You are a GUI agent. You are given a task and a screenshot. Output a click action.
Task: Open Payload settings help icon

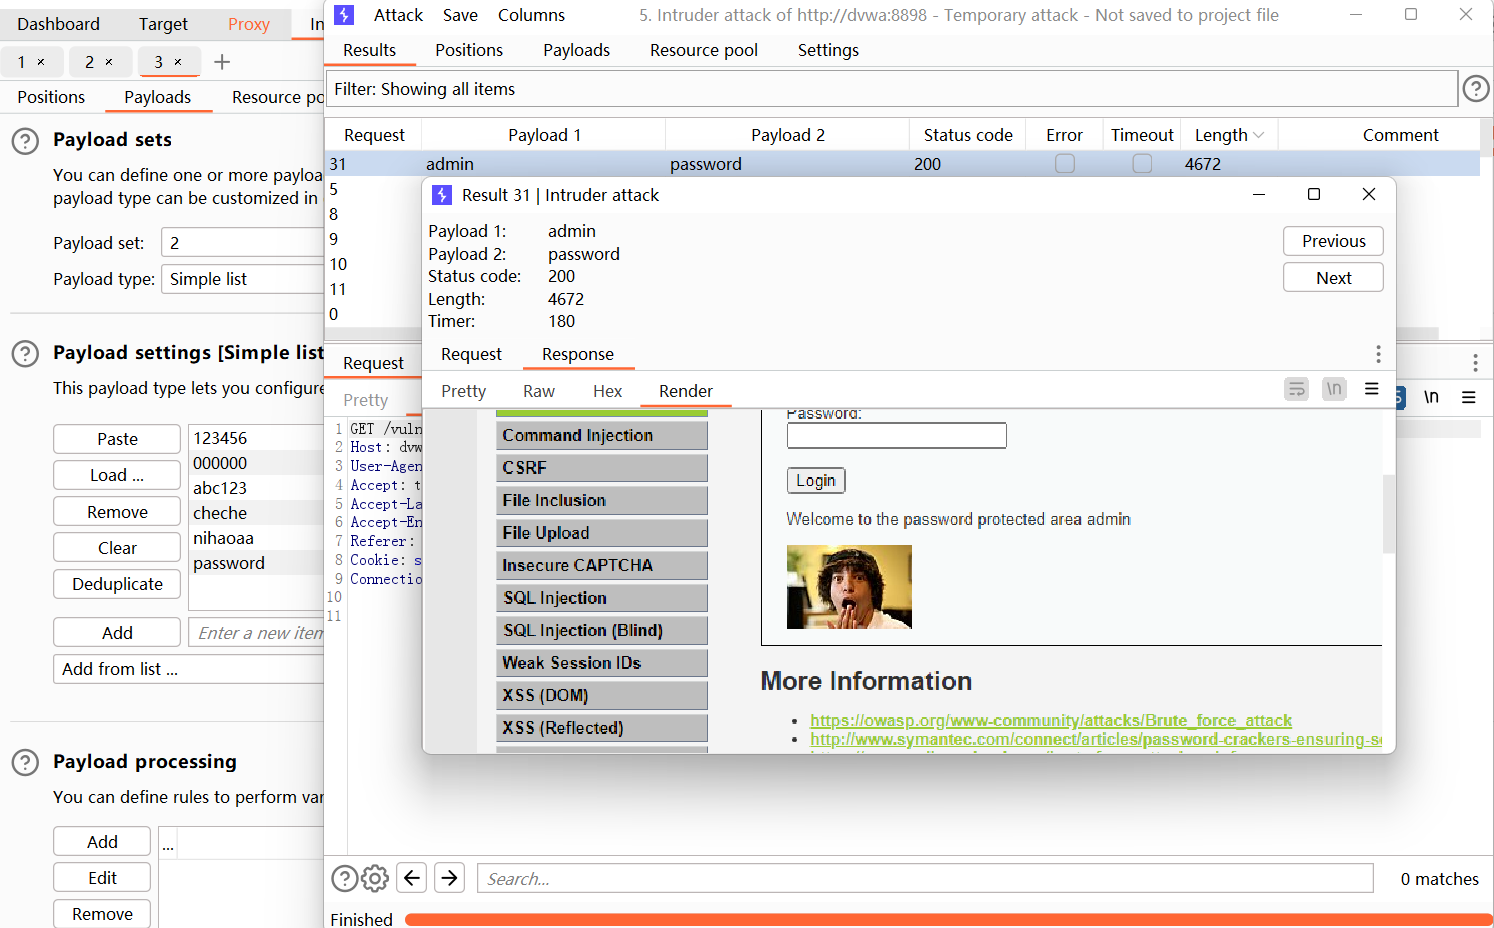25,353
